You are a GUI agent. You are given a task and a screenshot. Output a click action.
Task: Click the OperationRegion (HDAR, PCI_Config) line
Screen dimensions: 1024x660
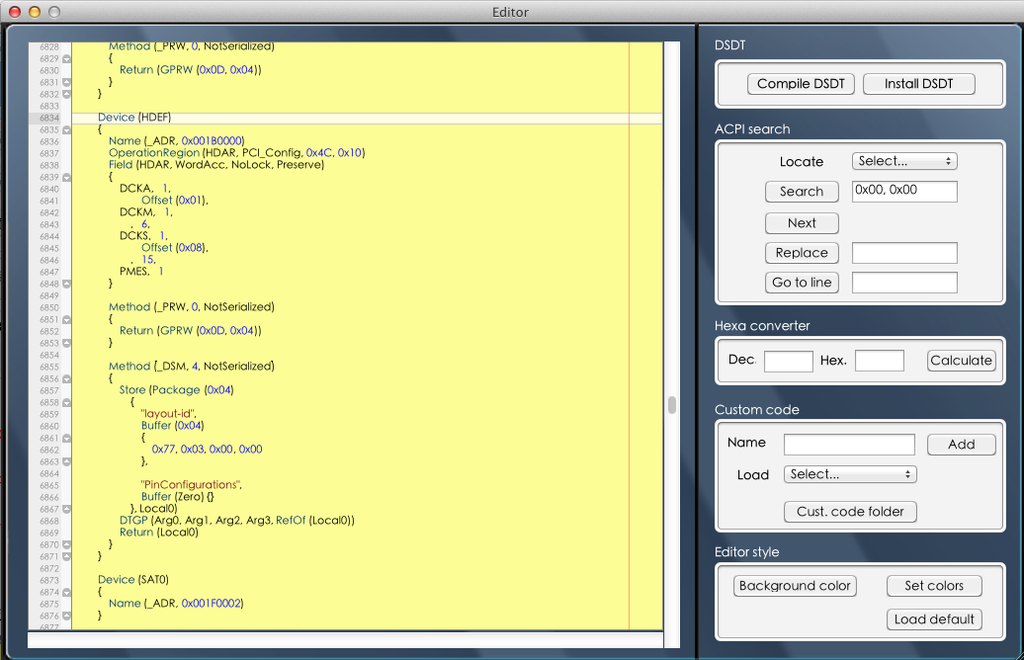[x=236, y=153]
